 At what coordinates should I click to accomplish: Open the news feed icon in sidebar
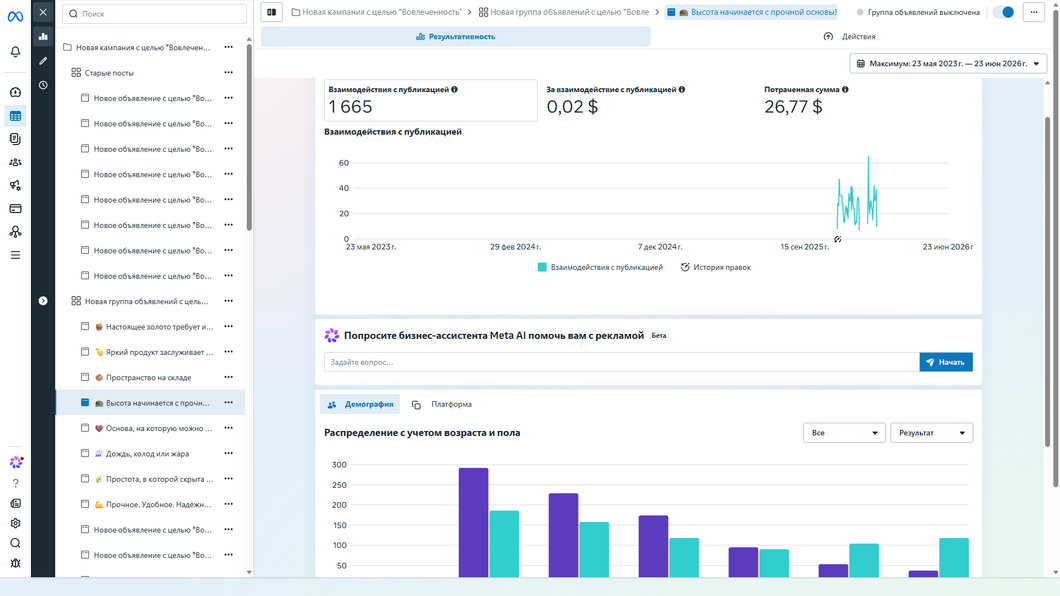coord(15,503)
